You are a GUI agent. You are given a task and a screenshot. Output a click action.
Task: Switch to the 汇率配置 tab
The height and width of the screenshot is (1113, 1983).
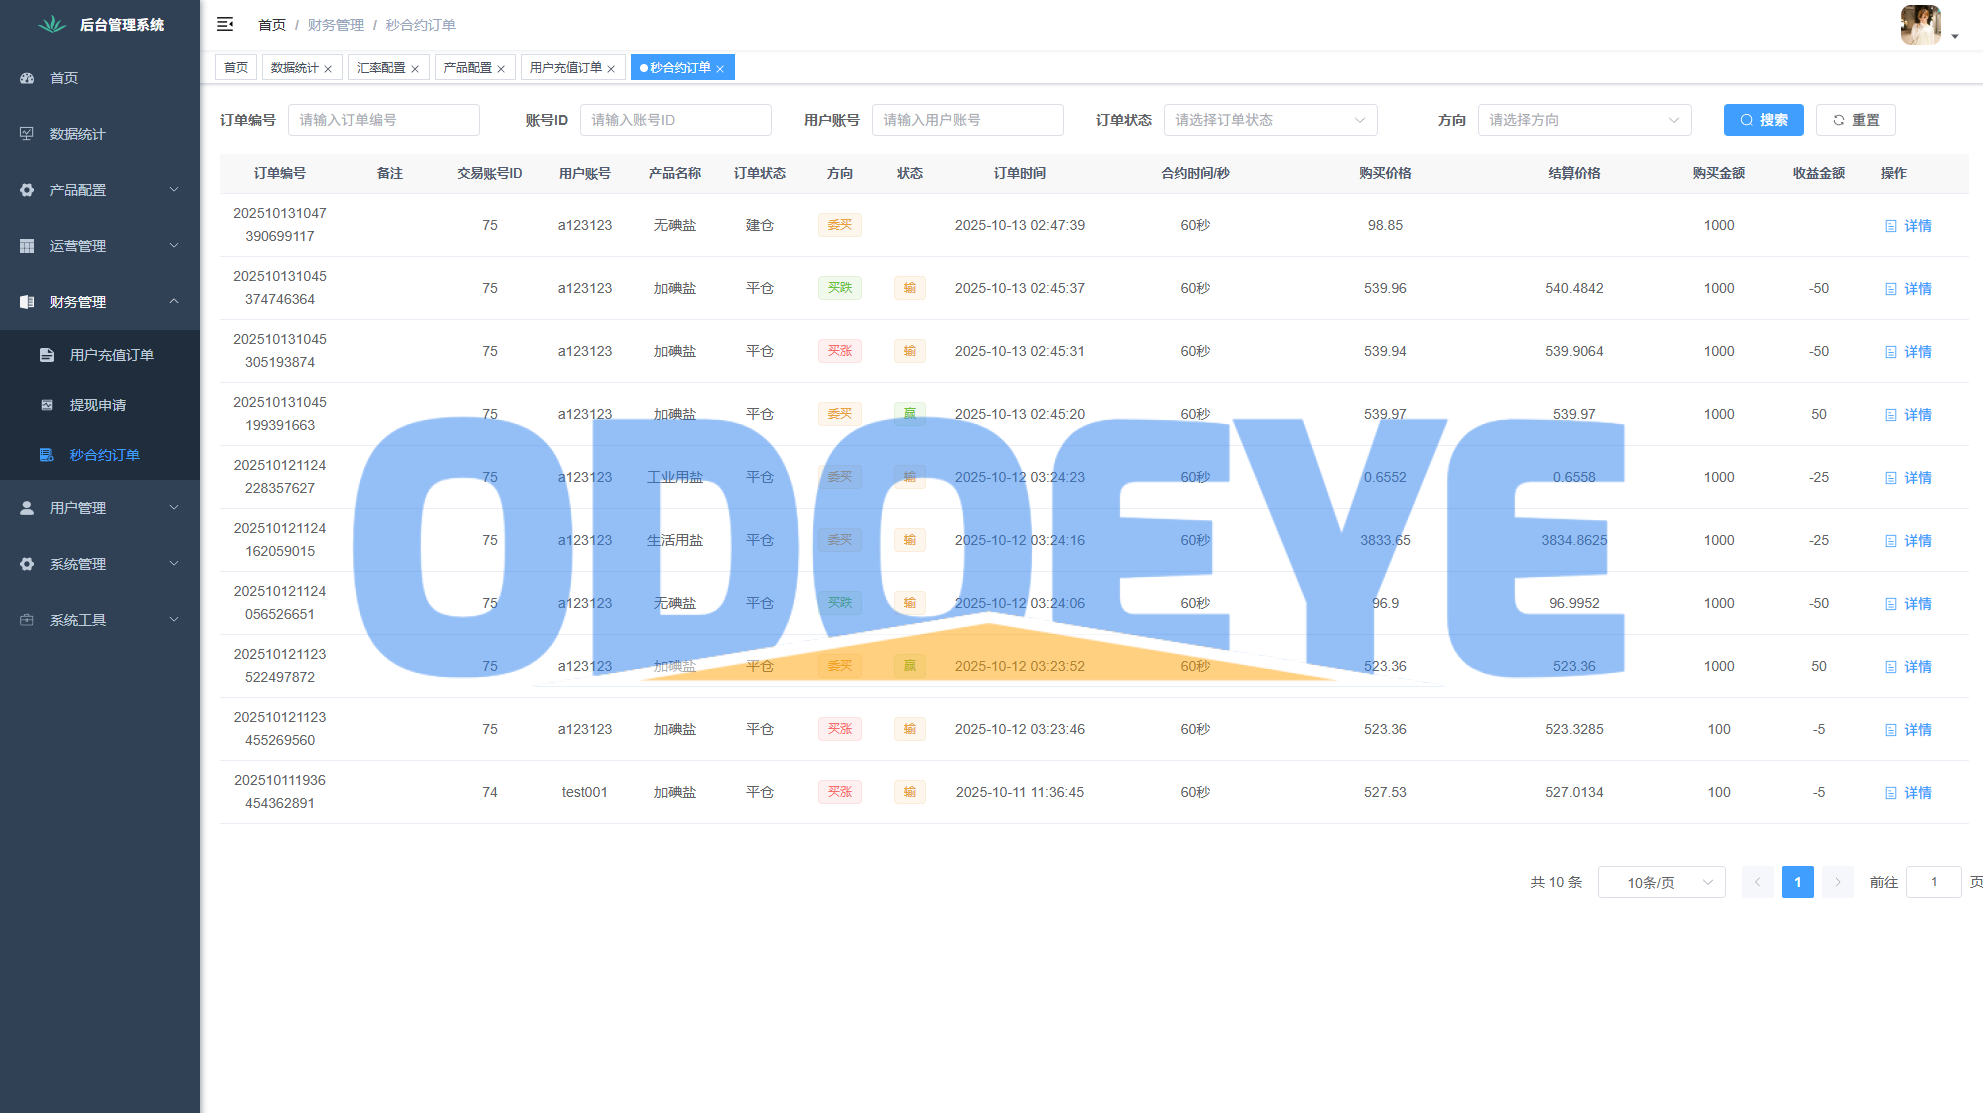coord(381,68)
